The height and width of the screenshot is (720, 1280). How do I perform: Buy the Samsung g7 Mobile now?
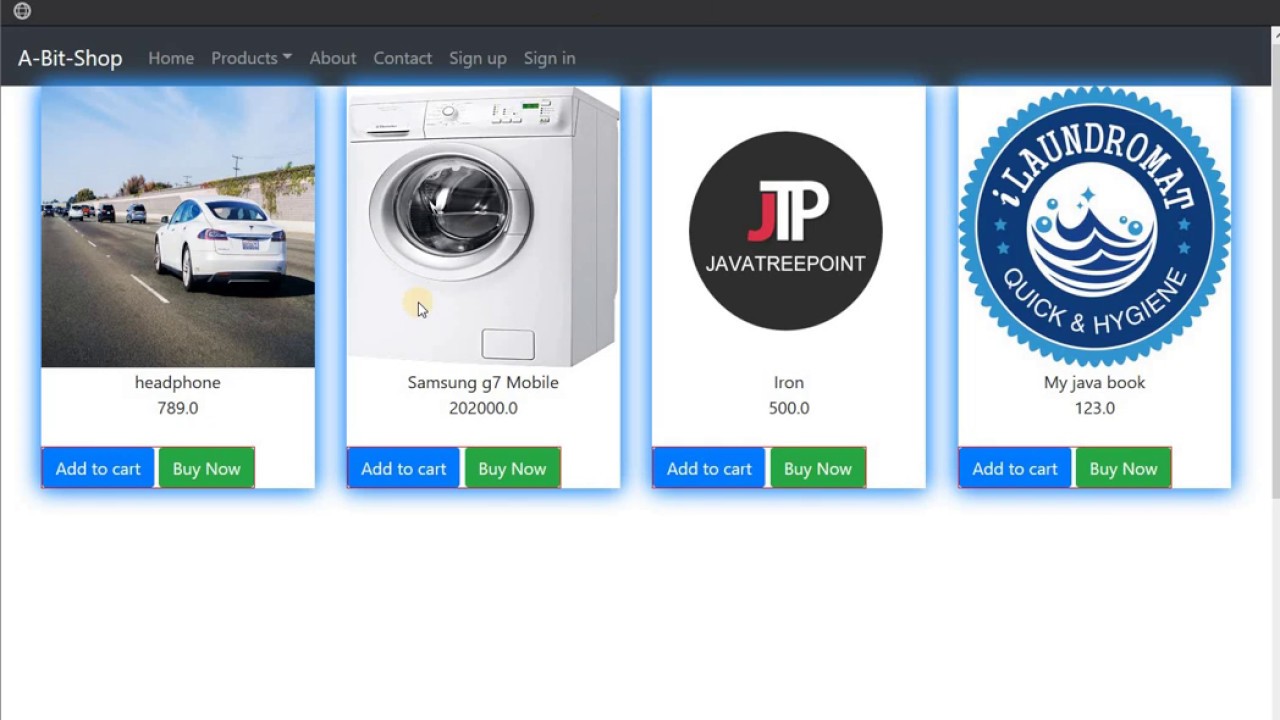tap(512, 468)
